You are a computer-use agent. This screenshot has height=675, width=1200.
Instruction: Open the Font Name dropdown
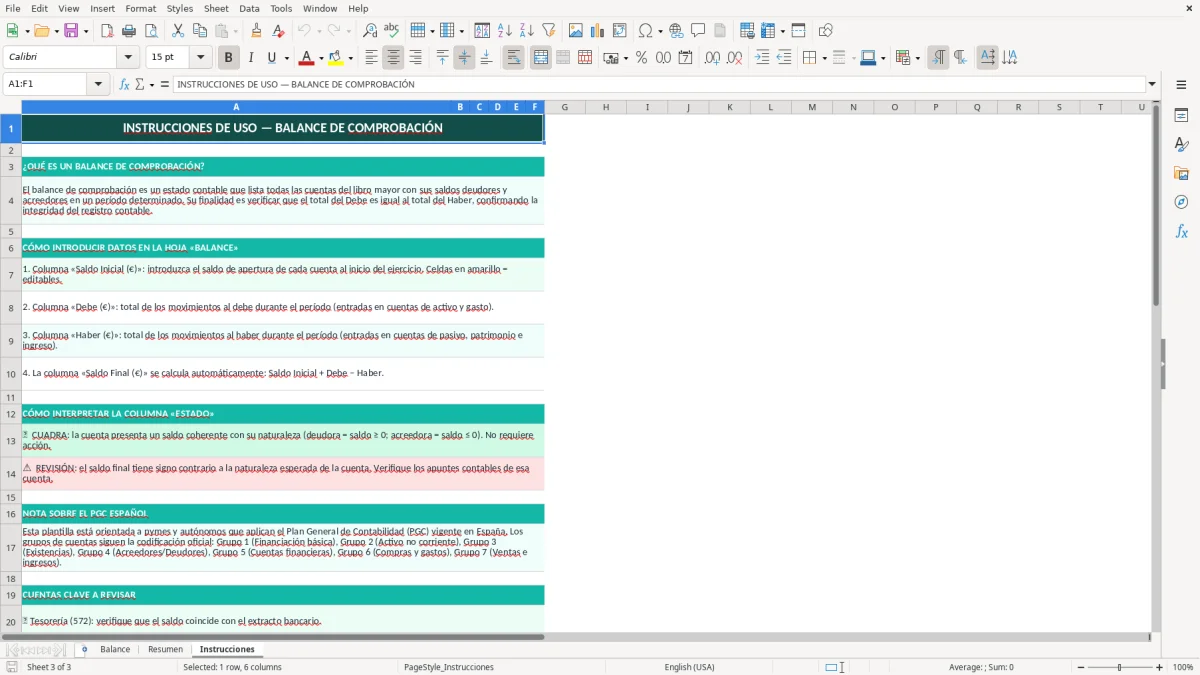(x=130, y=58)
